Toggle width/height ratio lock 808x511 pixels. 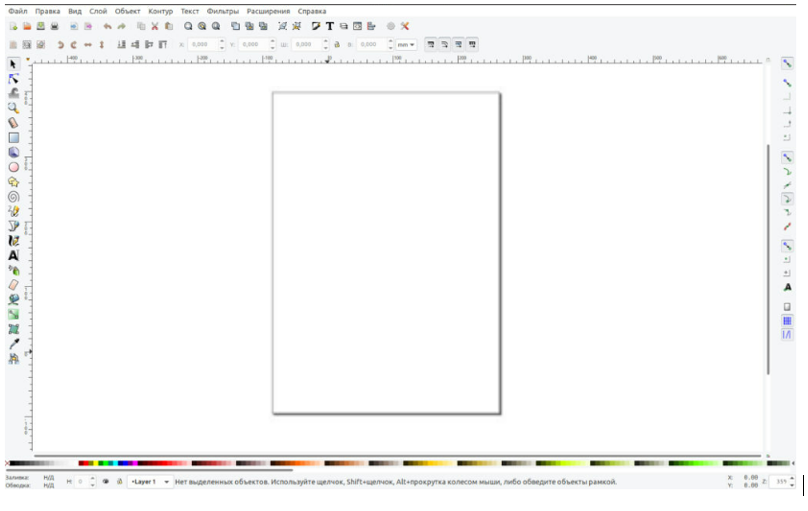pyautogui.click(x=337, y=45)
